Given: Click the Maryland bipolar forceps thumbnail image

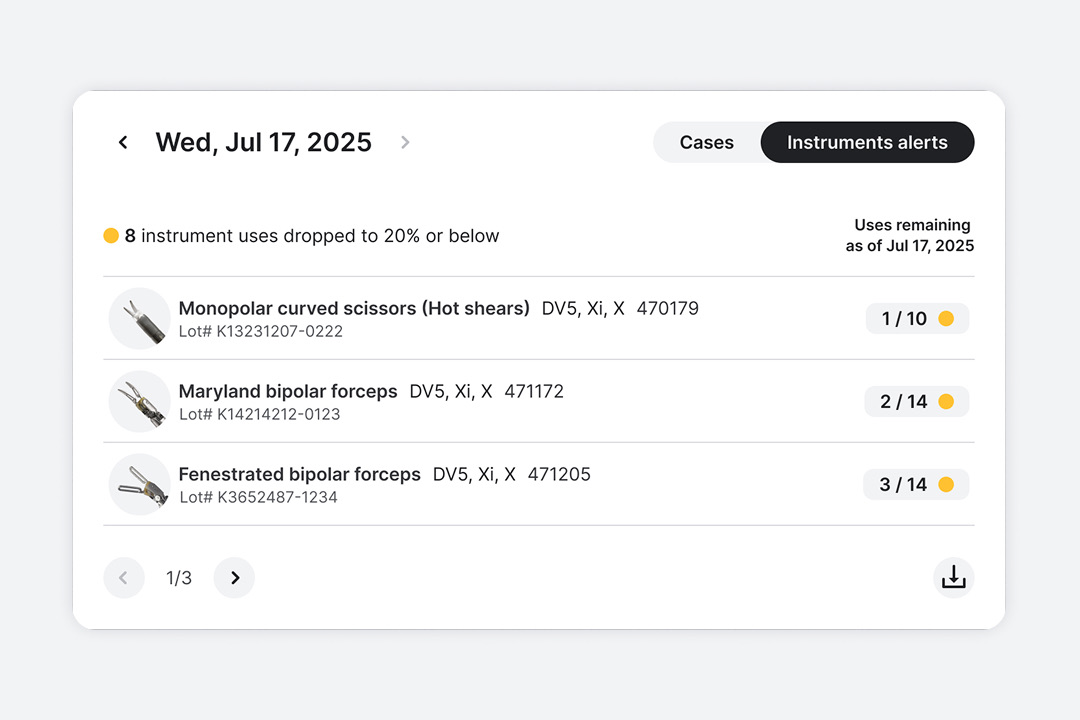Looking at the screenshot, I should point(139,401).
